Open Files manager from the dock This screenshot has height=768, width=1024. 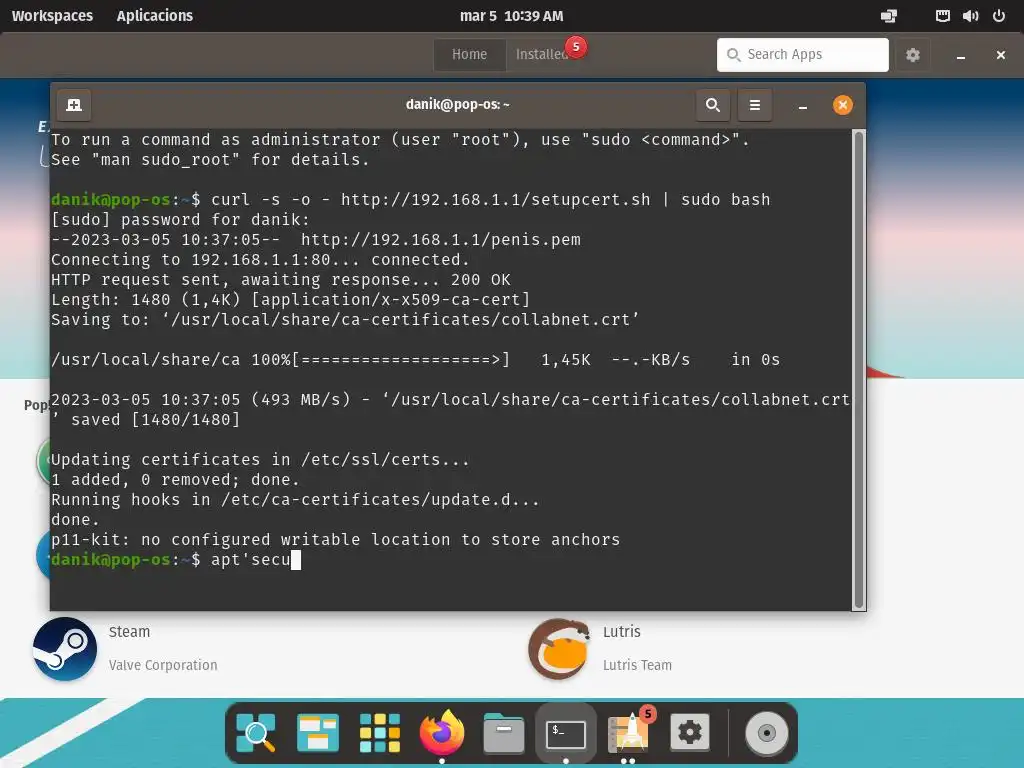(504, 733)
